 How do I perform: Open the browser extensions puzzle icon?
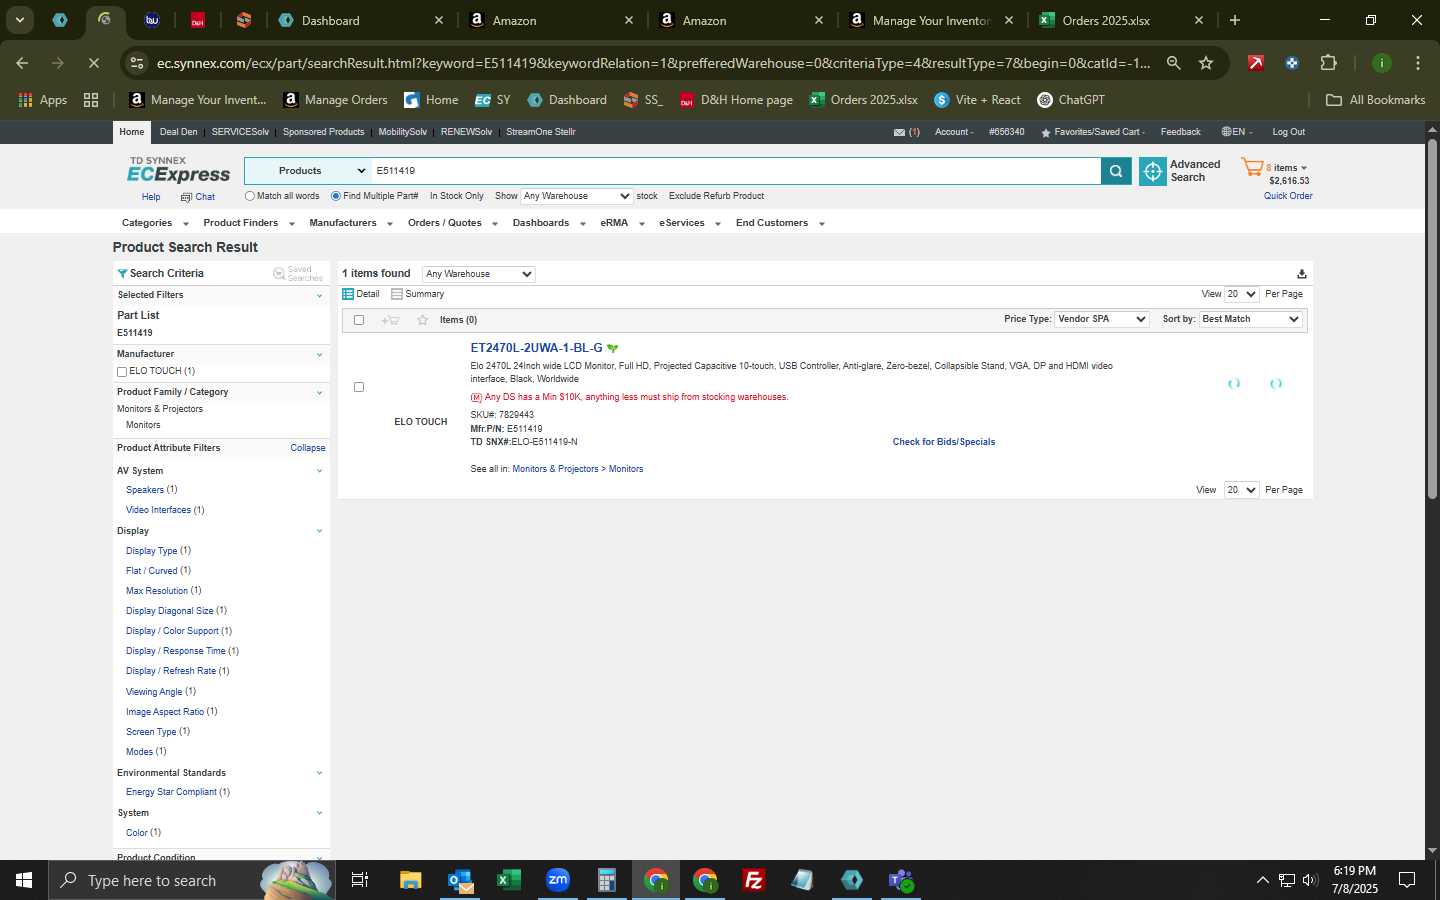(1328, 63)
